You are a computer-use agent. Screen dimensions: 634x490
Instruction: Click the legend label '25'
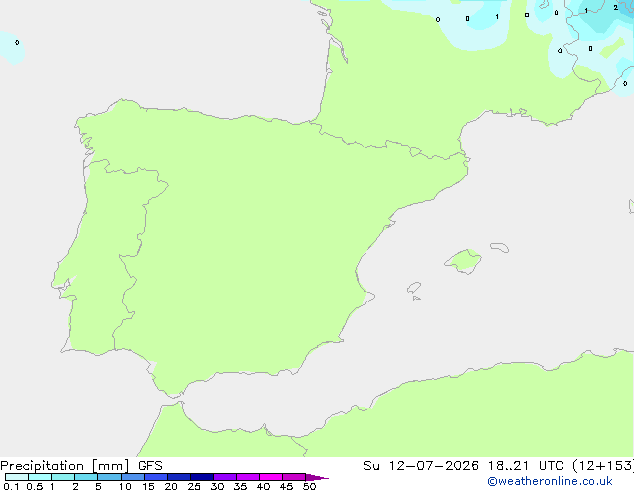tap(194, 486)
